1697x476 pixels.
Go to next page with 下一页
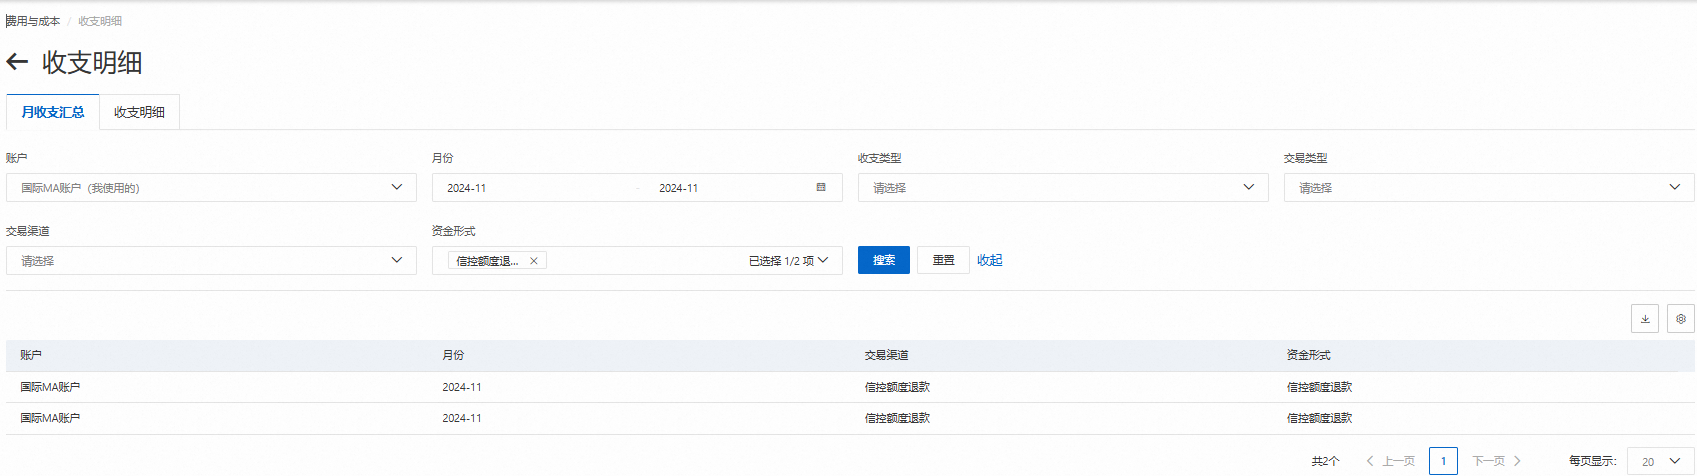1497,461
